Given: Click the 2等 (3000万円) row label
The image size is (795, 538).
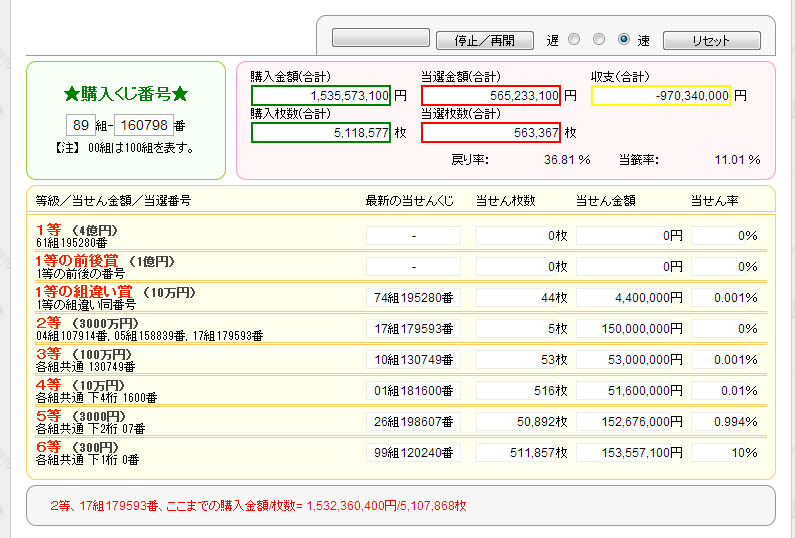Looking at the screenshot, I should pyautogui.click(x=87, y=322).
